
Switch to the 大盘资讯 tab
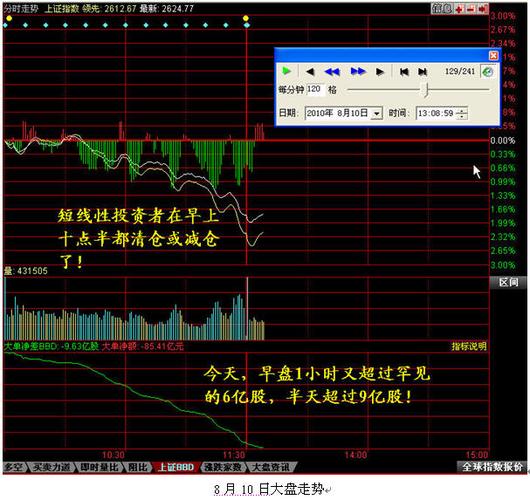271,467
